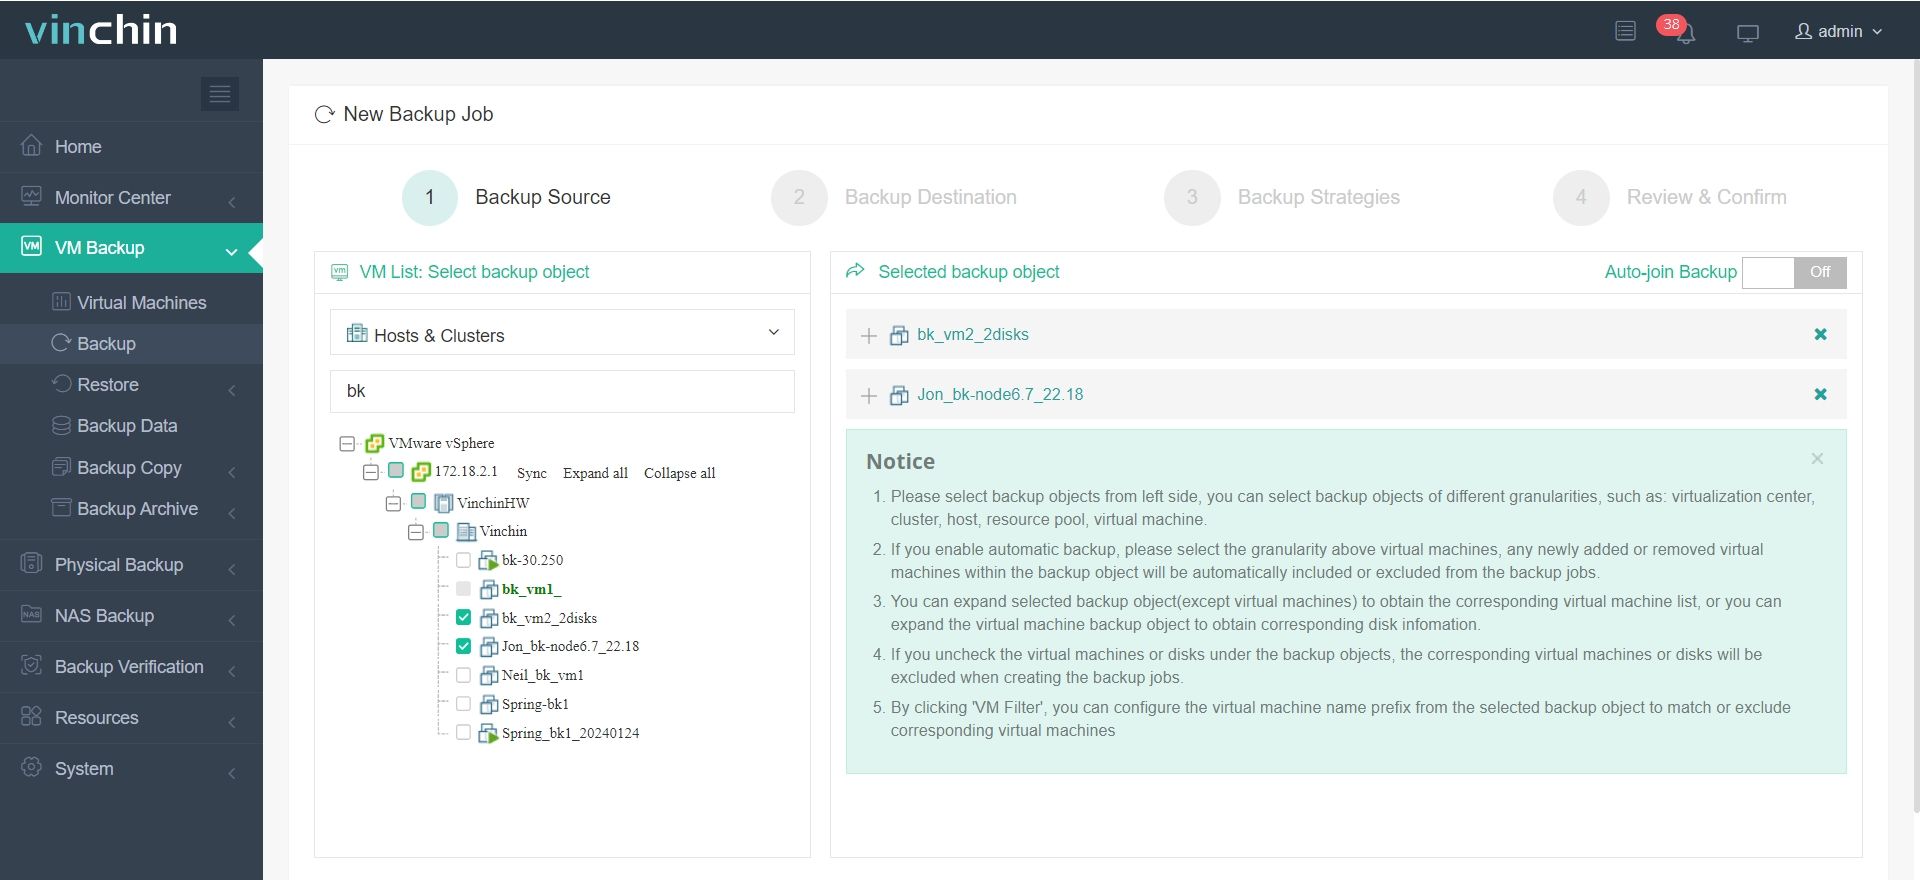Open the admin user dropdown
The image size is (1920, 880).
point(1839,31)
